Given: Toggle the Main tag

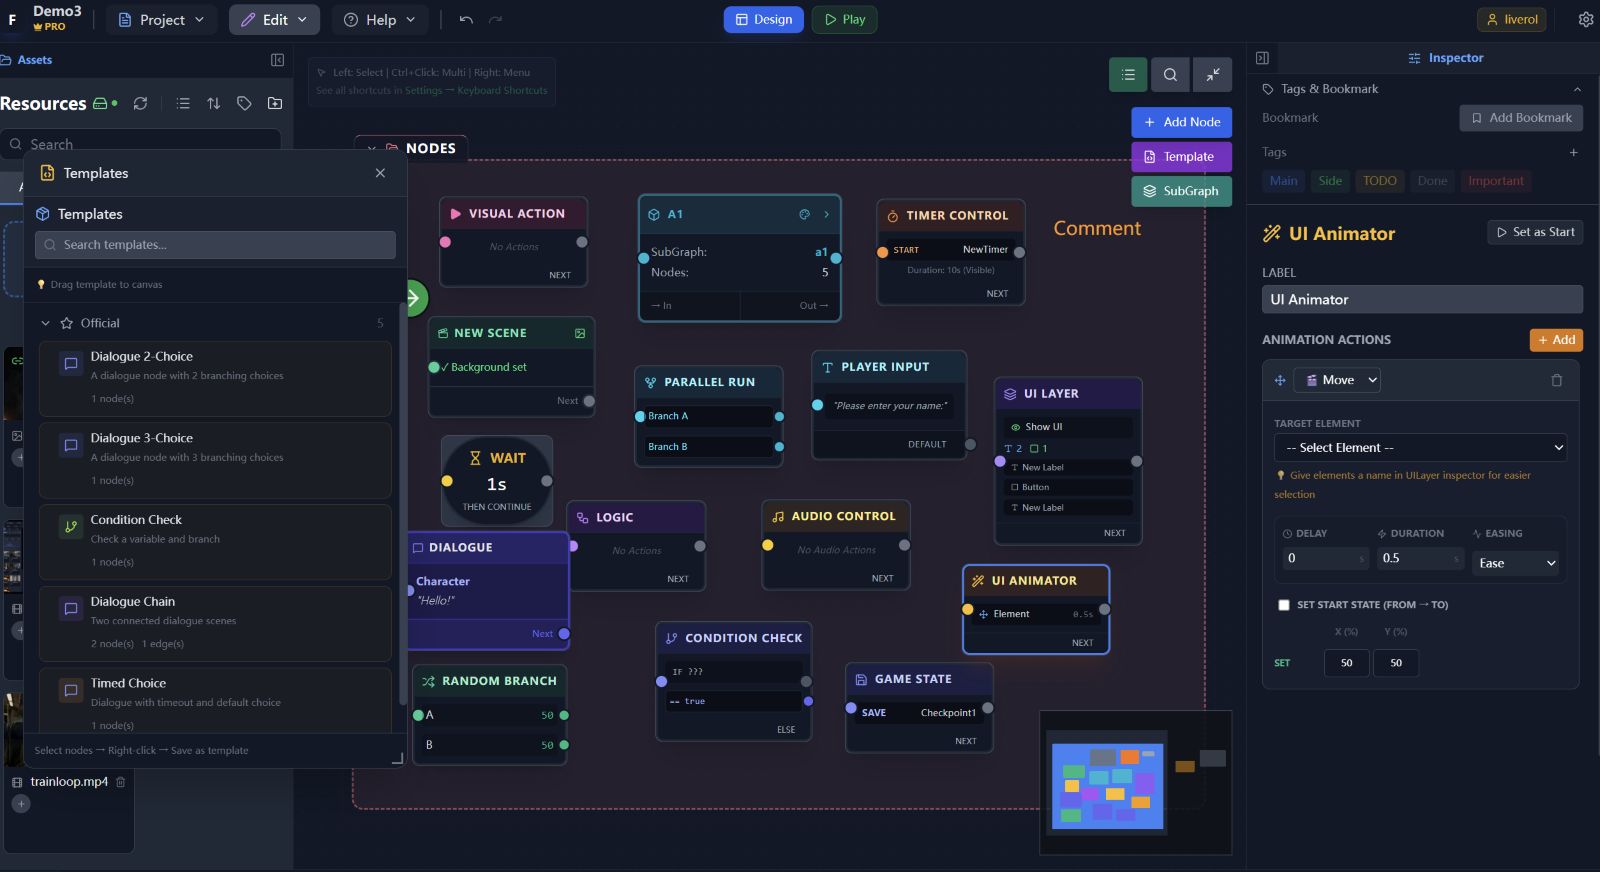Looking at the screenshot, I should pyautogui.click(x=1284, y=181).
